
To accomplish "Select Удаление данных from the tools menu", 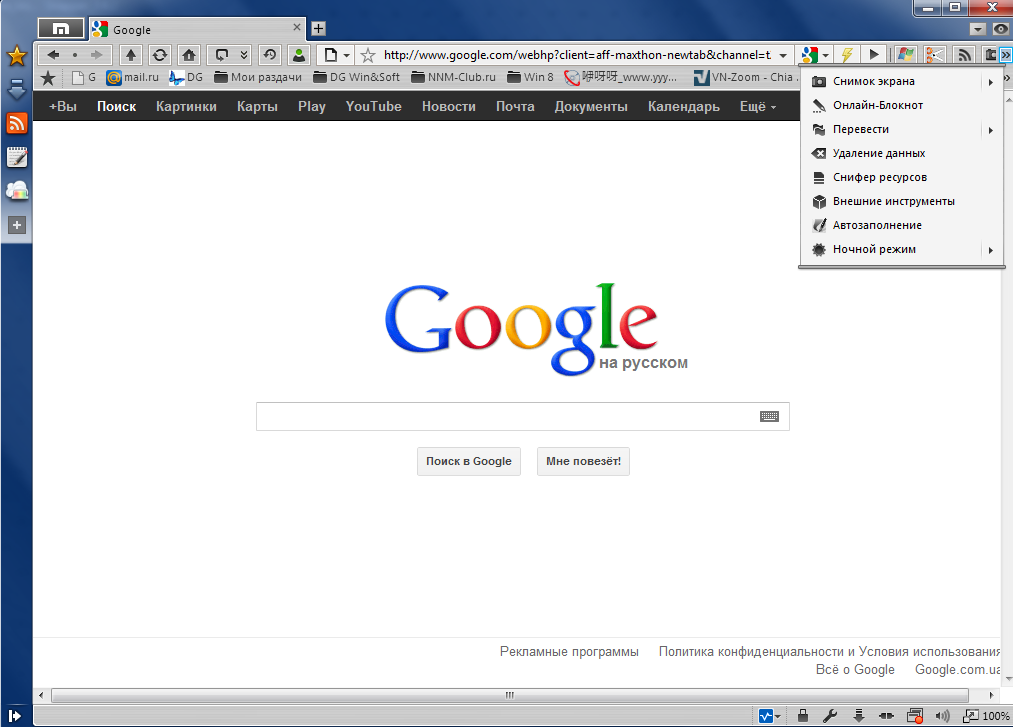I will pos(878,154).
